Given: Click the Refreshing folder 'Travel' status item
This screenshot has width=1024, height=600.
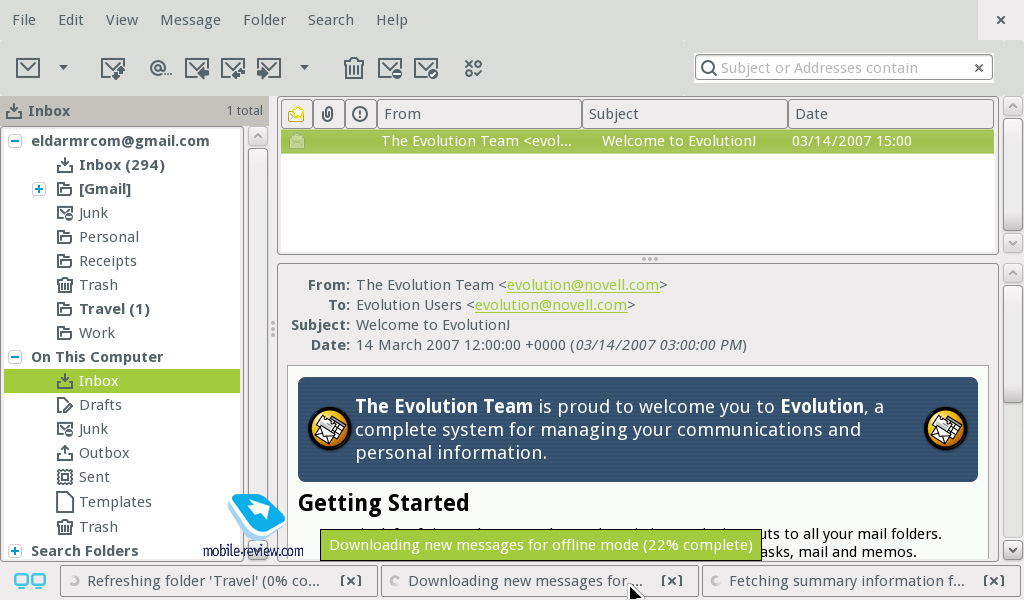Looking at the screenshot, I should click(x=219, y=581).
